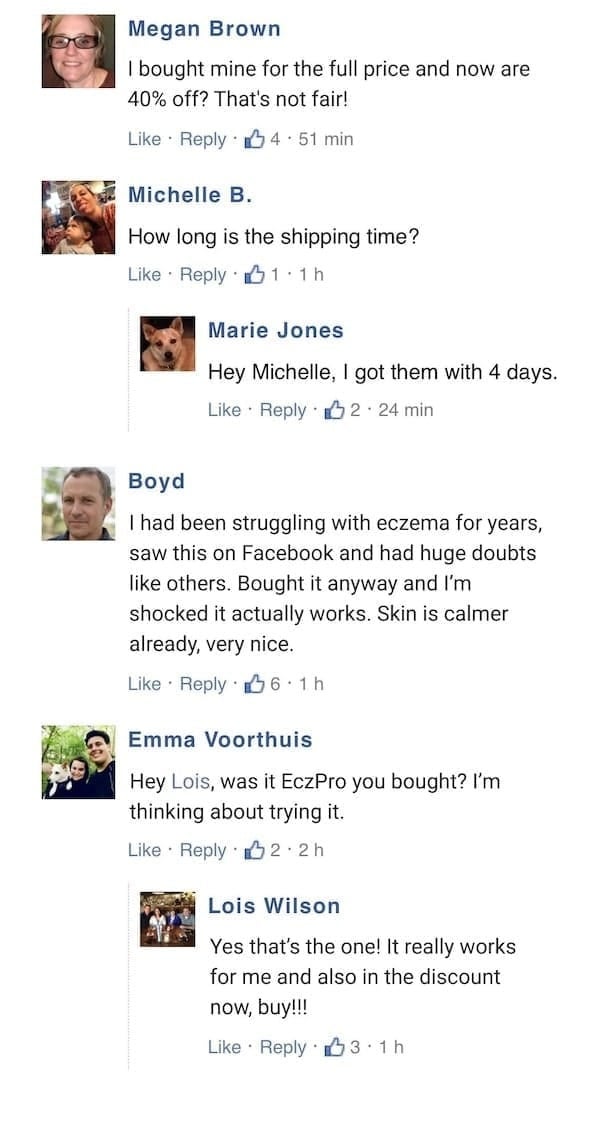The height and width of the screenshot is (1141, 600).
Task: Open Marie Jones's dog profile picture
Action: [x=167, y=345]
